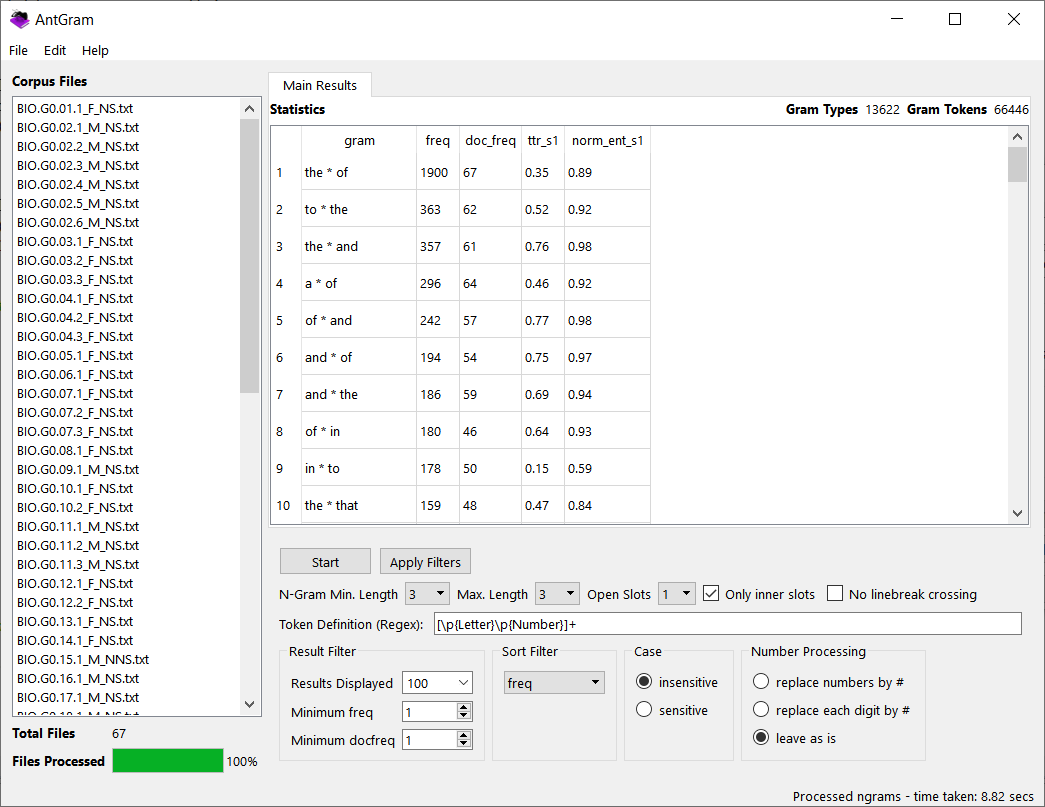Open Results Displayed combo box
Screen dimensions: 1045x807
pos(437,683)
